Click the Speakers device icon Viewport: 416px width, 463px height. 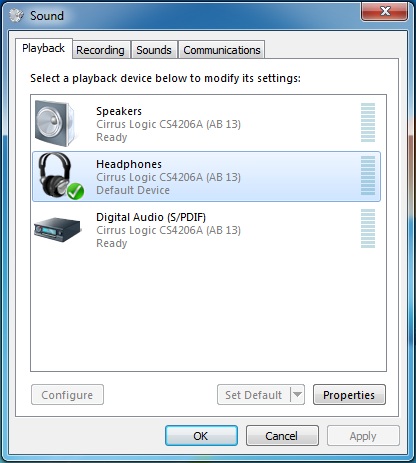pyautogui.click(x=56, y=123)
